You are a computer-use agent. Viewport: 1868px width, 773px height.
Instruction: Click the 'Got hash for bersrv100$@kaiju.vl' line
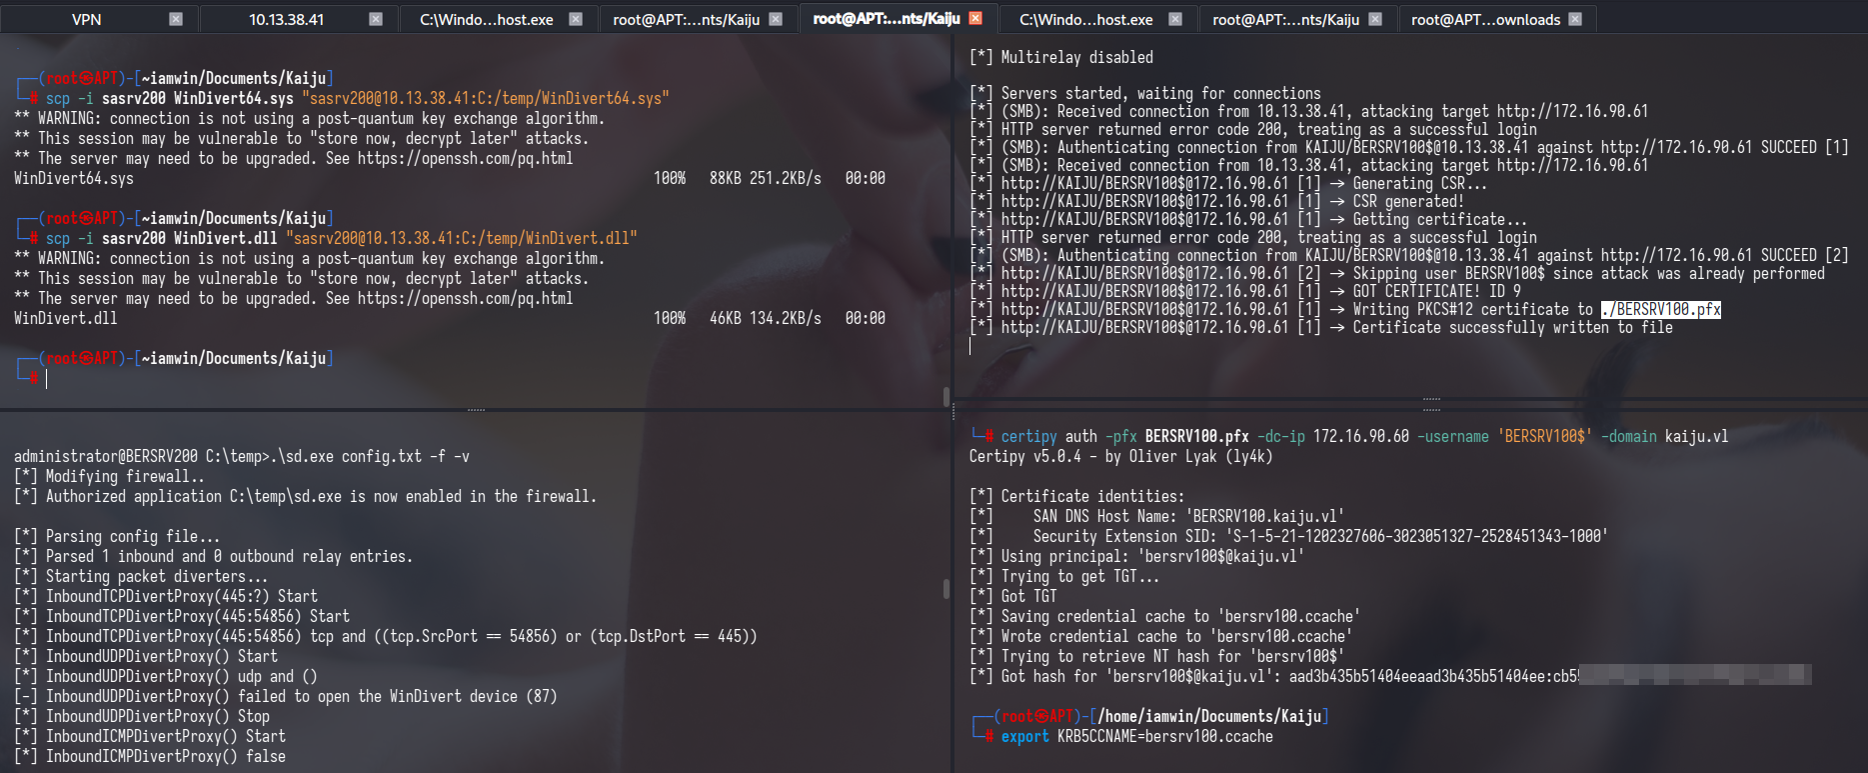[x=1390, y=676]
